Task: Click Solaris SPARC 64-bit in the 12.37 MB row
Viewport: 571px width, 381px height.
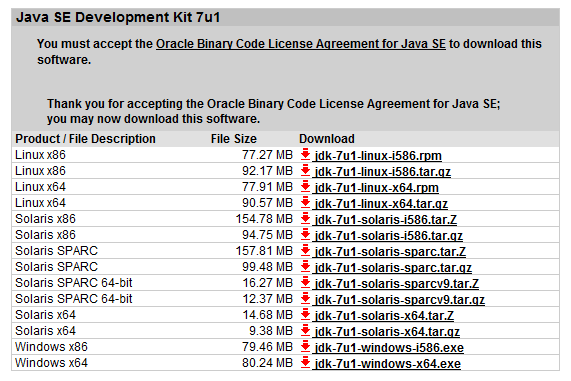Action: [x=74, y=299]
